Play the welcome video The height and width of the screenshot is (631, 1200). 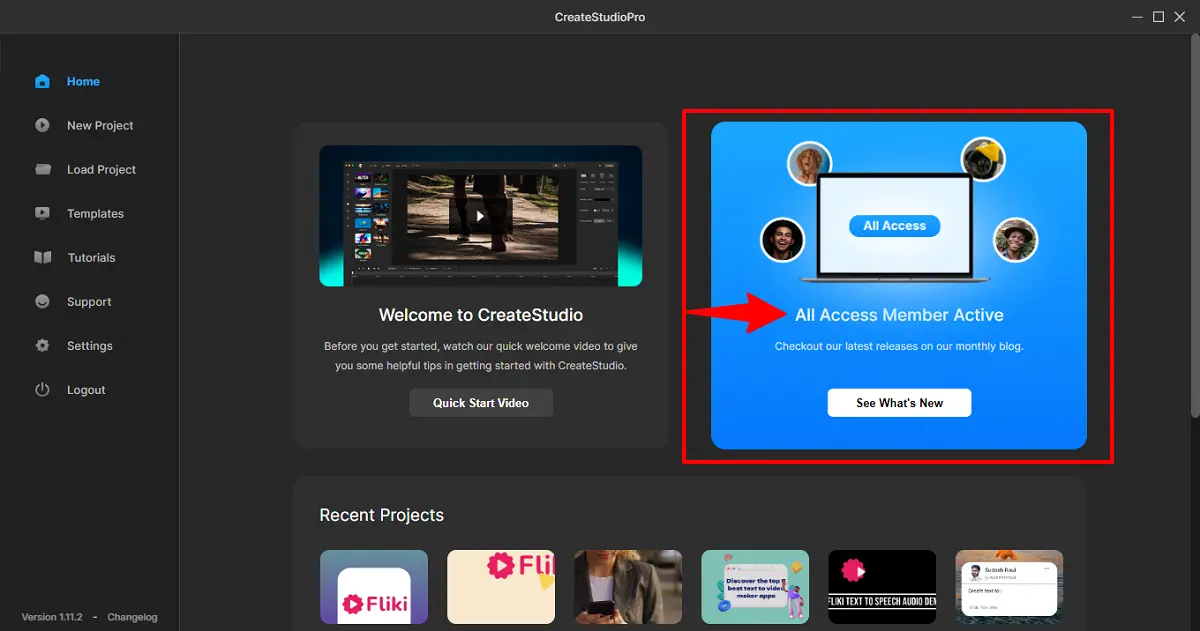point(480,216)
